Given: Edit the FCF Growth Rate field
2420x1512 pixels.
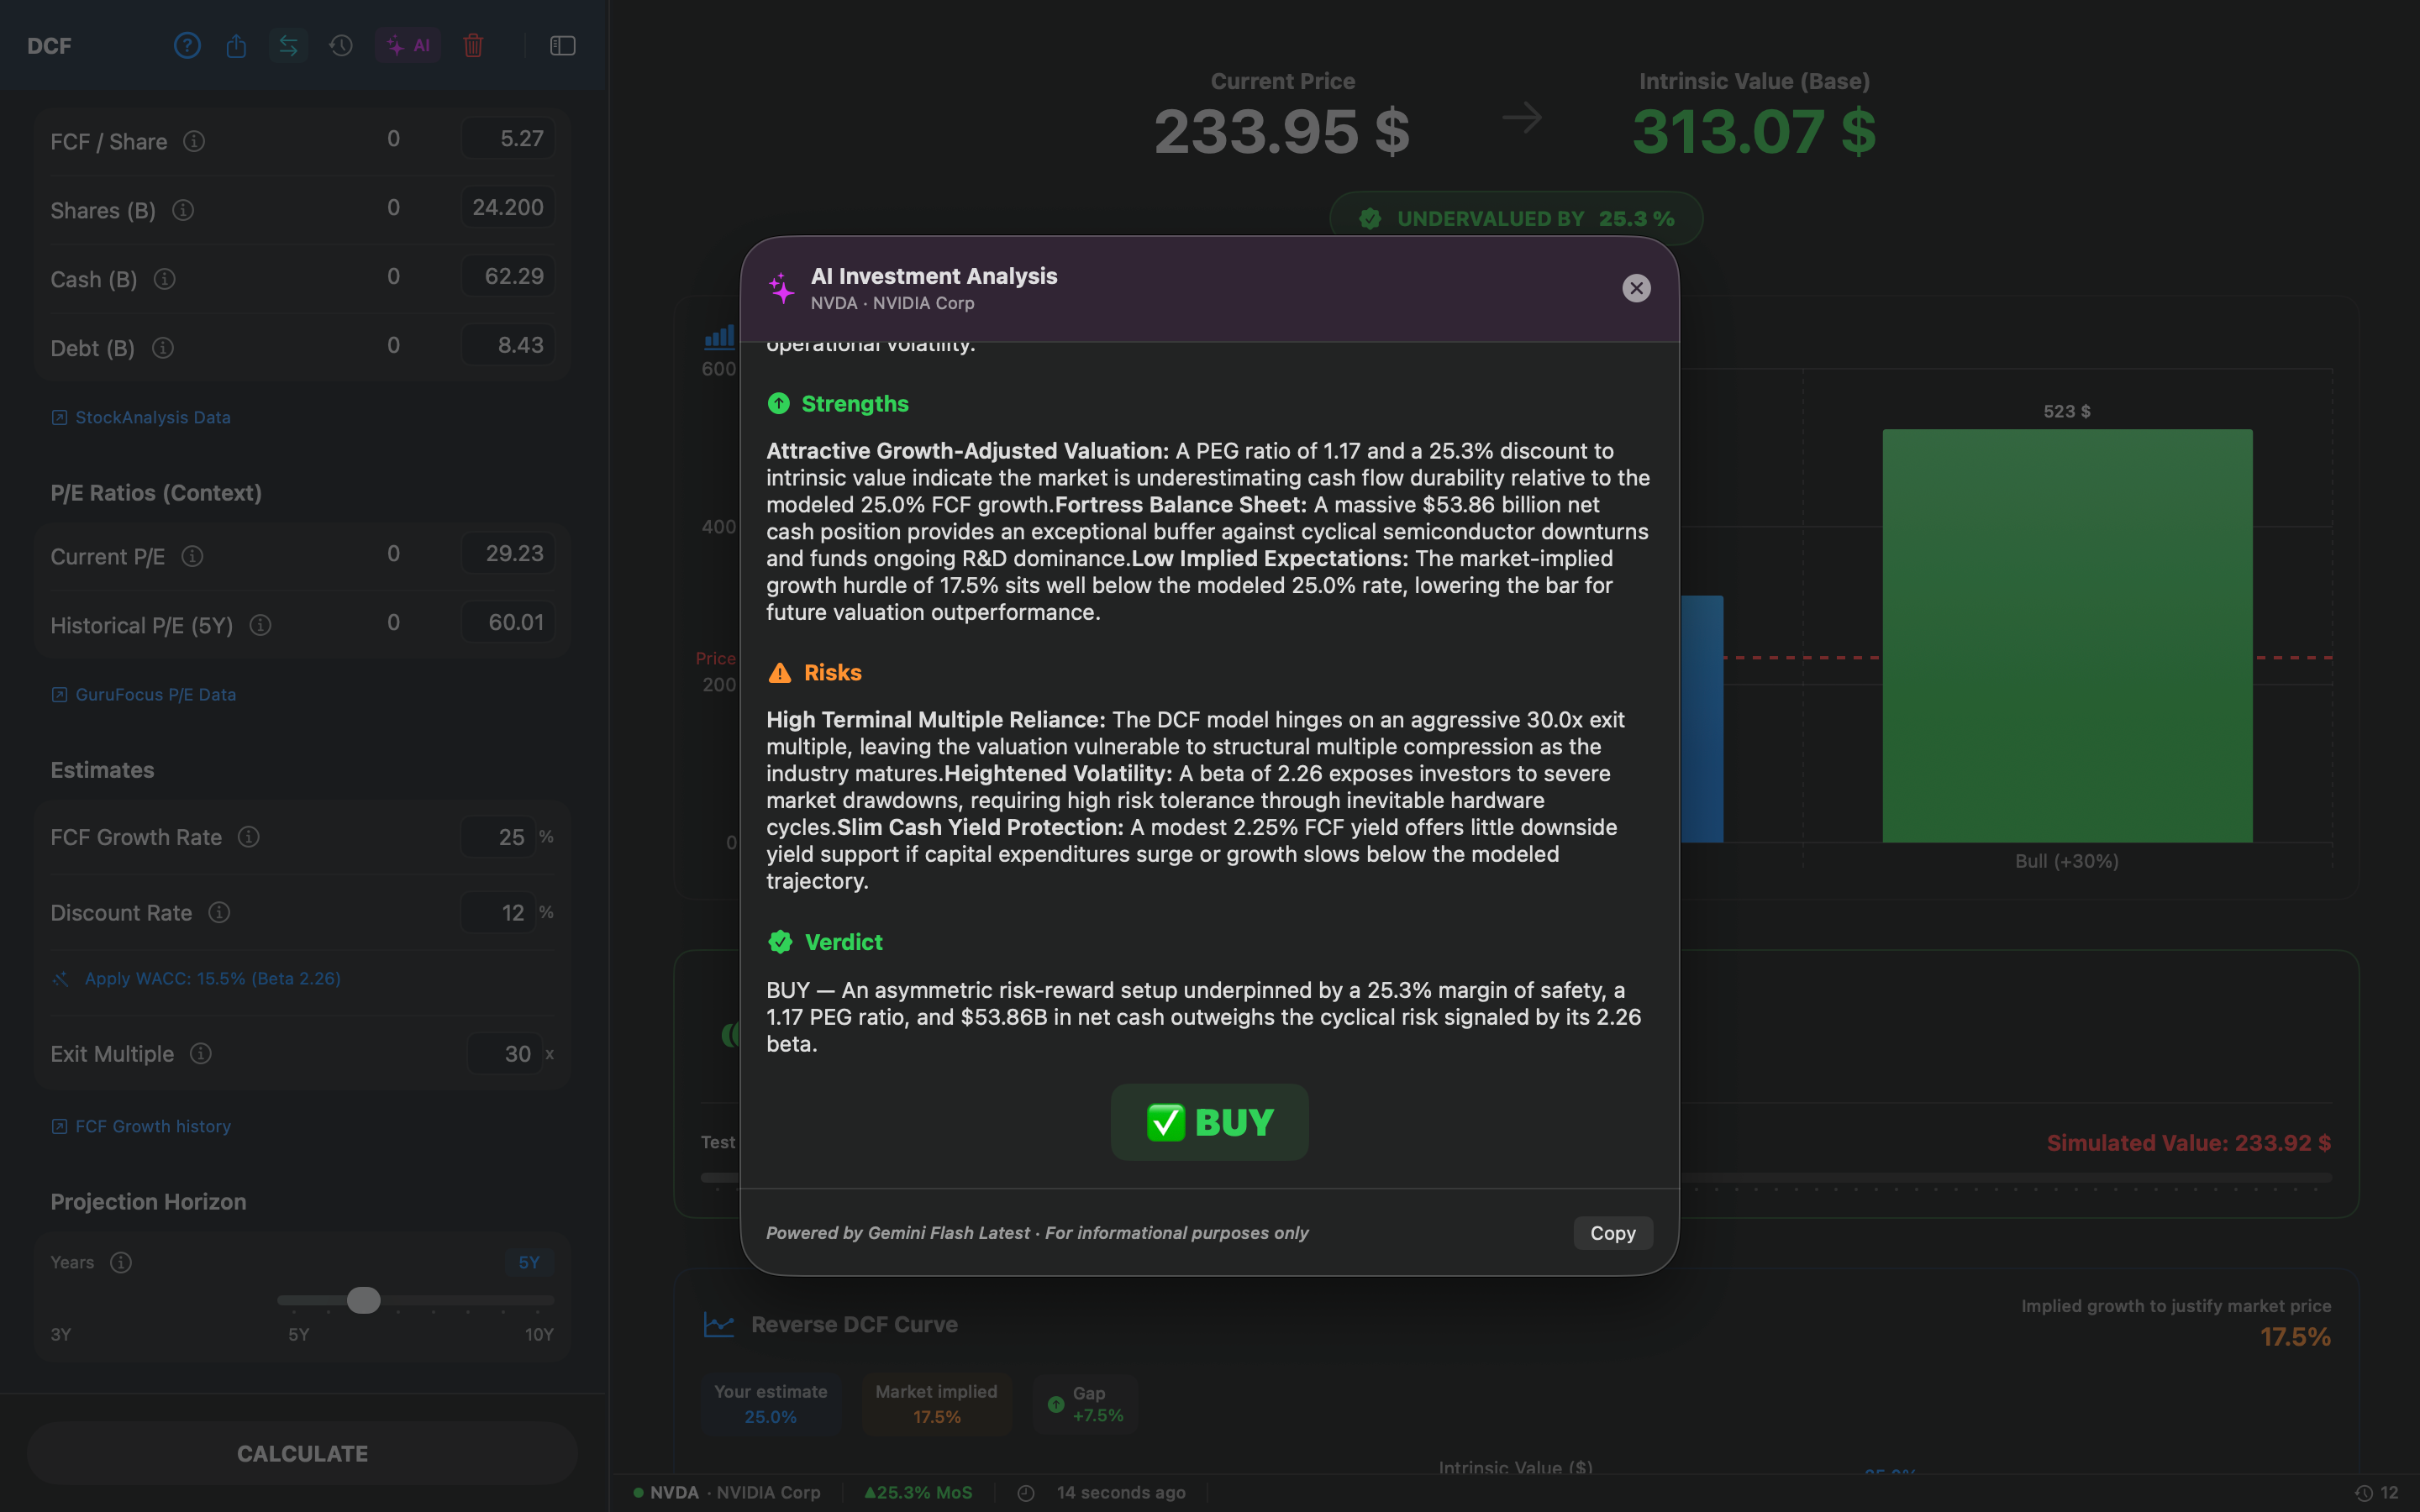Looking at the screenshot, I should pos(497,837).
